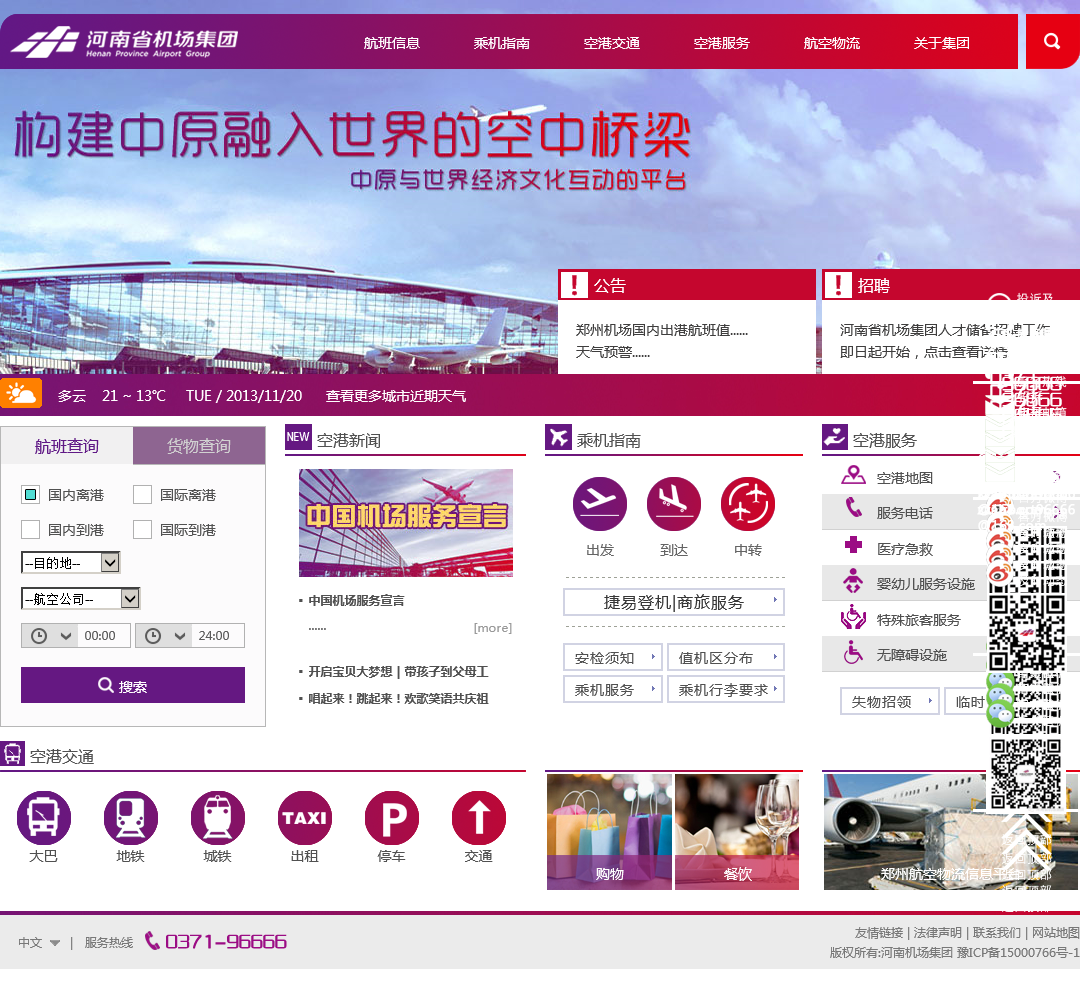Click the search magnifier icon in header
This screenshot has height=982, width=1080.
[x=1051, y=41]
